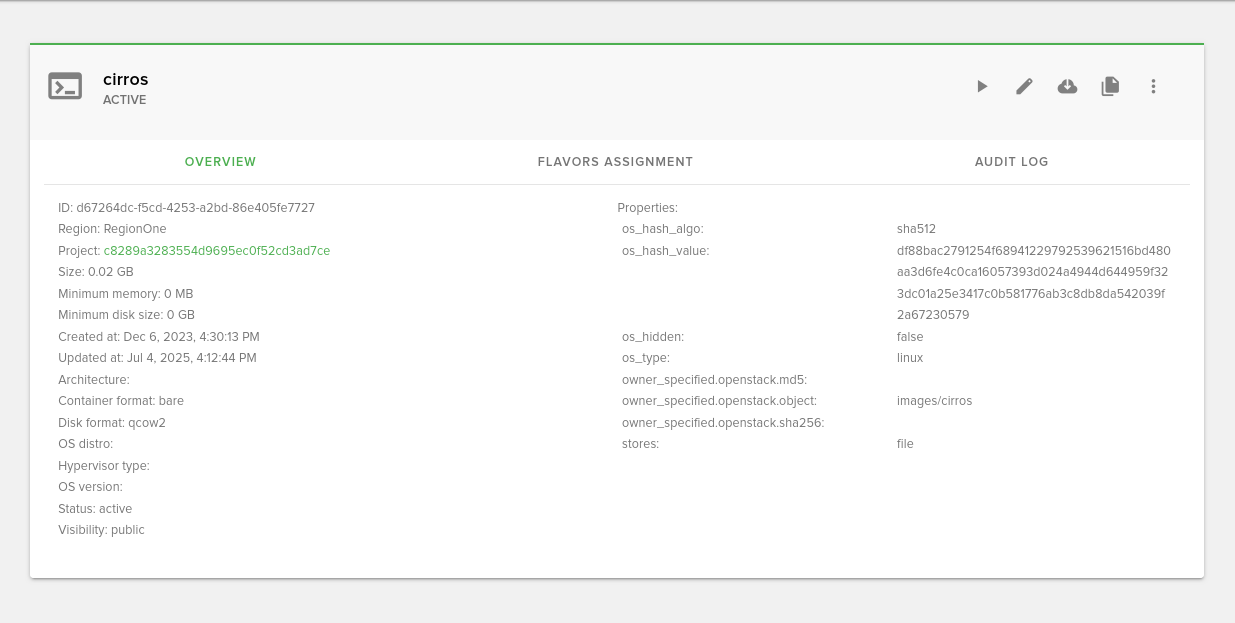This screenshot has height=623, width=1235.
Task: Click the Region RegionOne line
Action: [112, 229]
